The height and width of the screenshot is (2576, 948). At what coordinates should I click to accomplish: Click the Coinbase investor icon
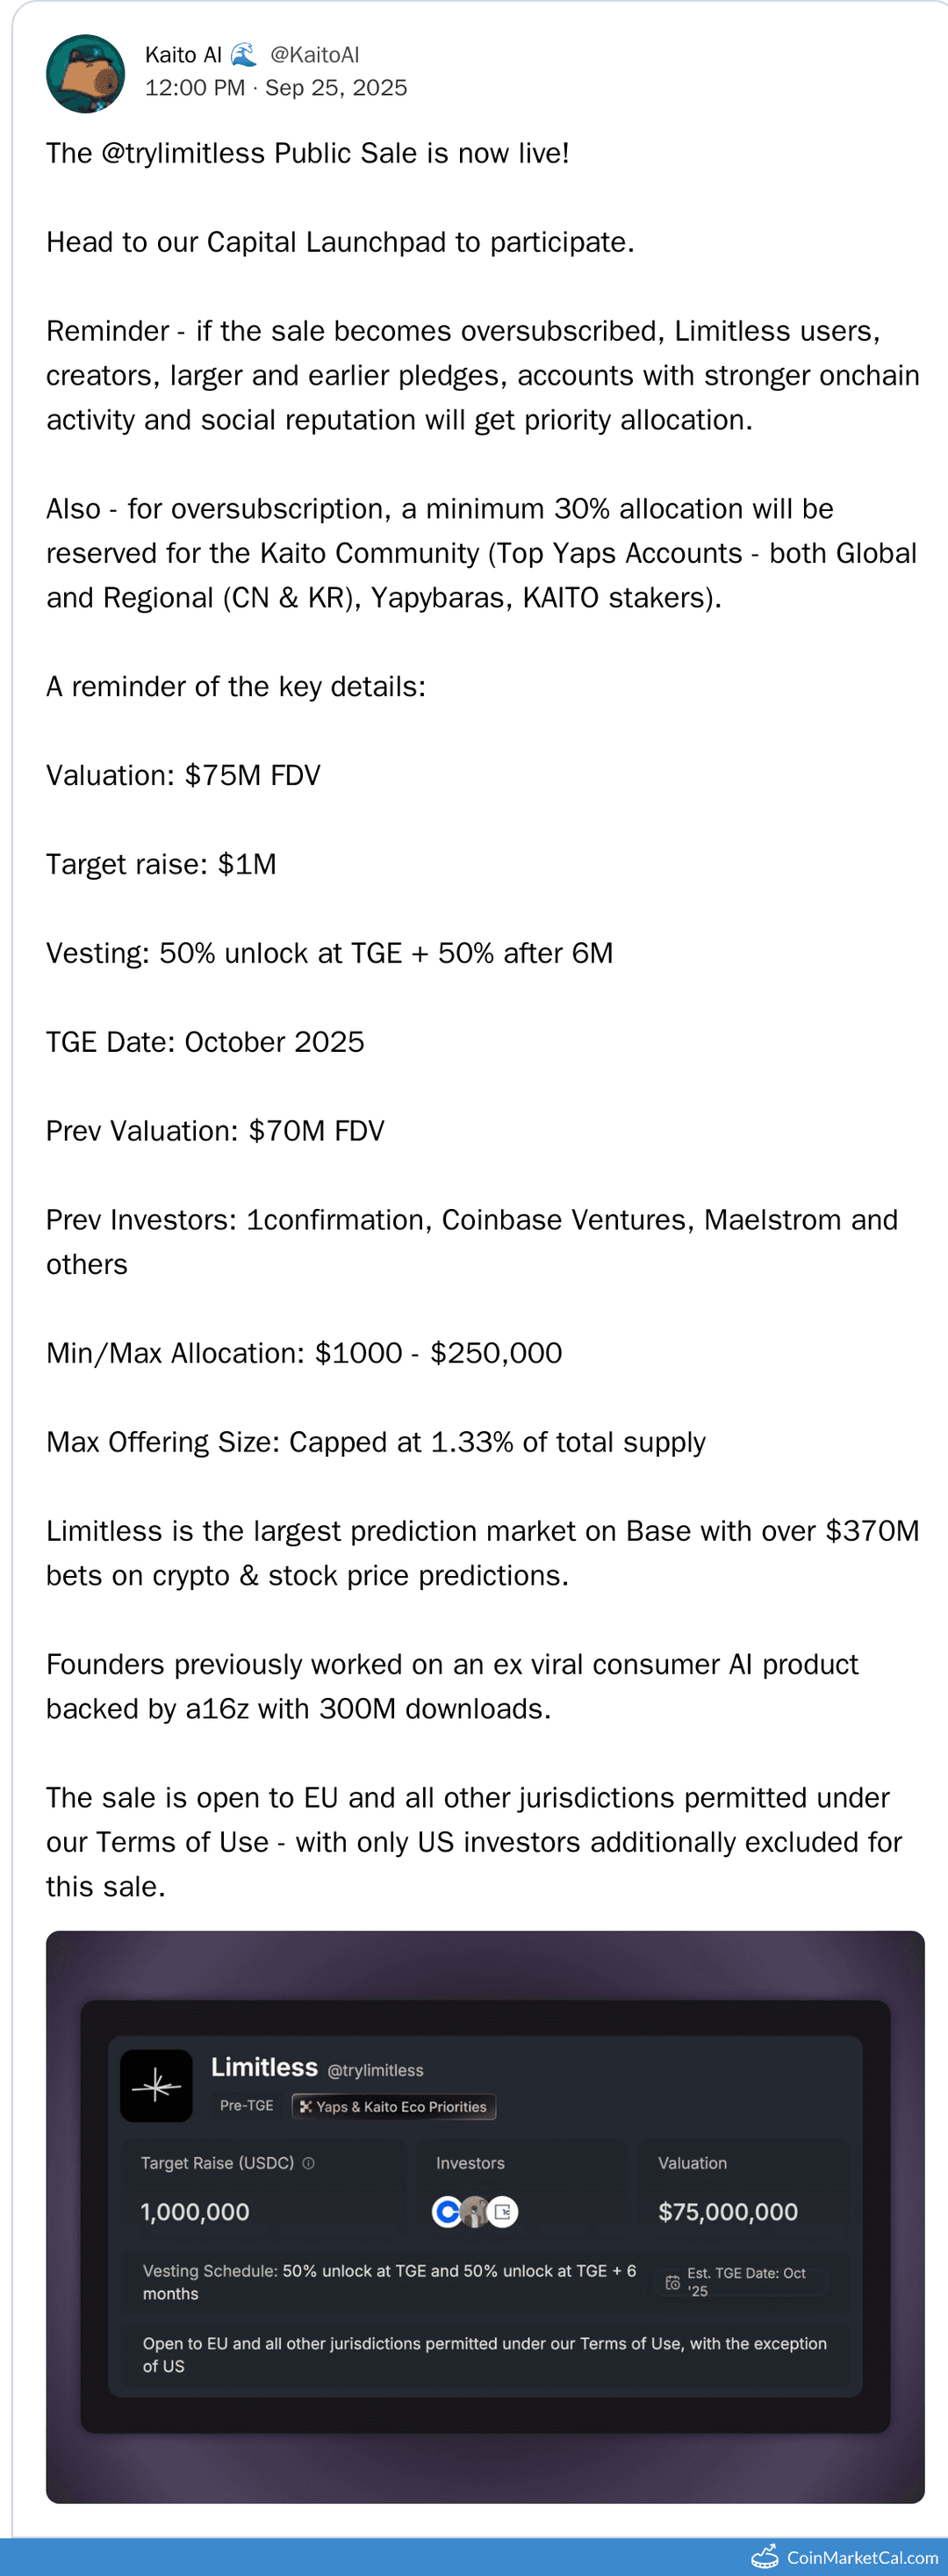pyautogui.click(x=446, y=2212)
